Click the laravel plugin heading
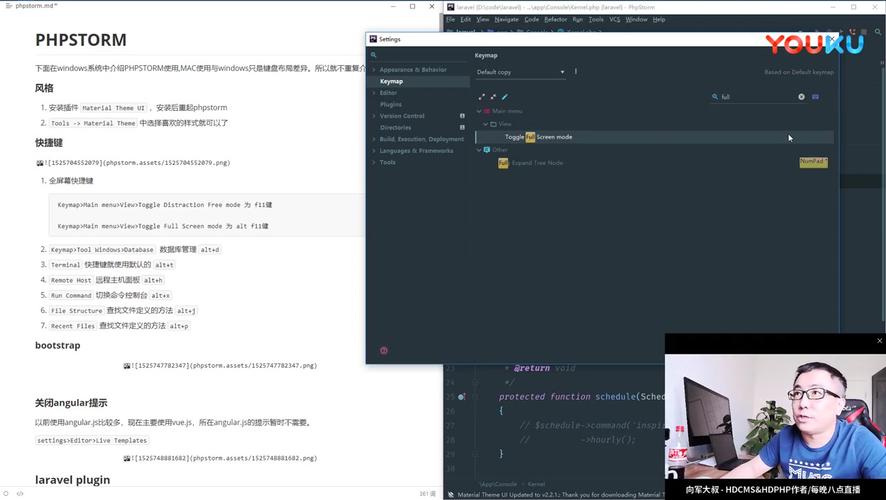The height and width of the screenshot is (500, 886). click(72, 480)
